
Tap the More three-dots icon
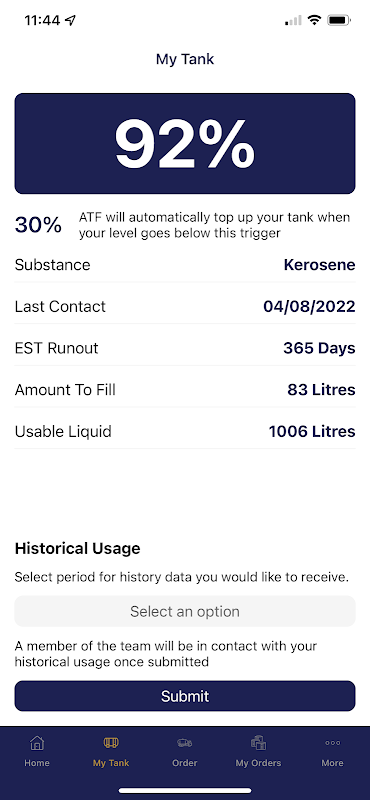(332, 743)
